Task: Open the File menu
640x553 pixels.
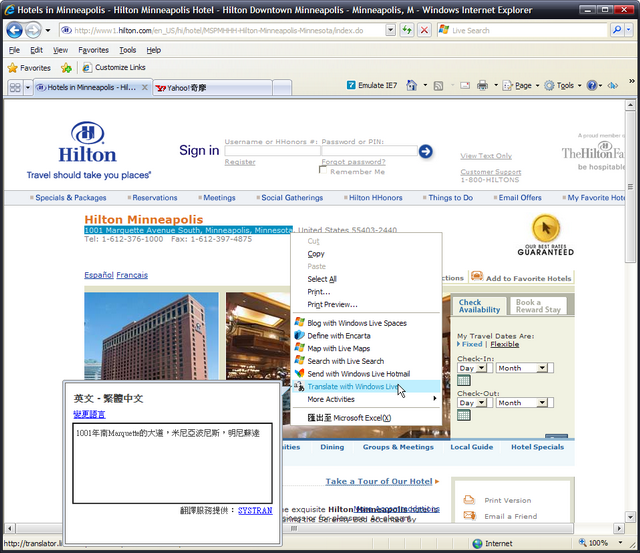Action: tap(14, 50)
